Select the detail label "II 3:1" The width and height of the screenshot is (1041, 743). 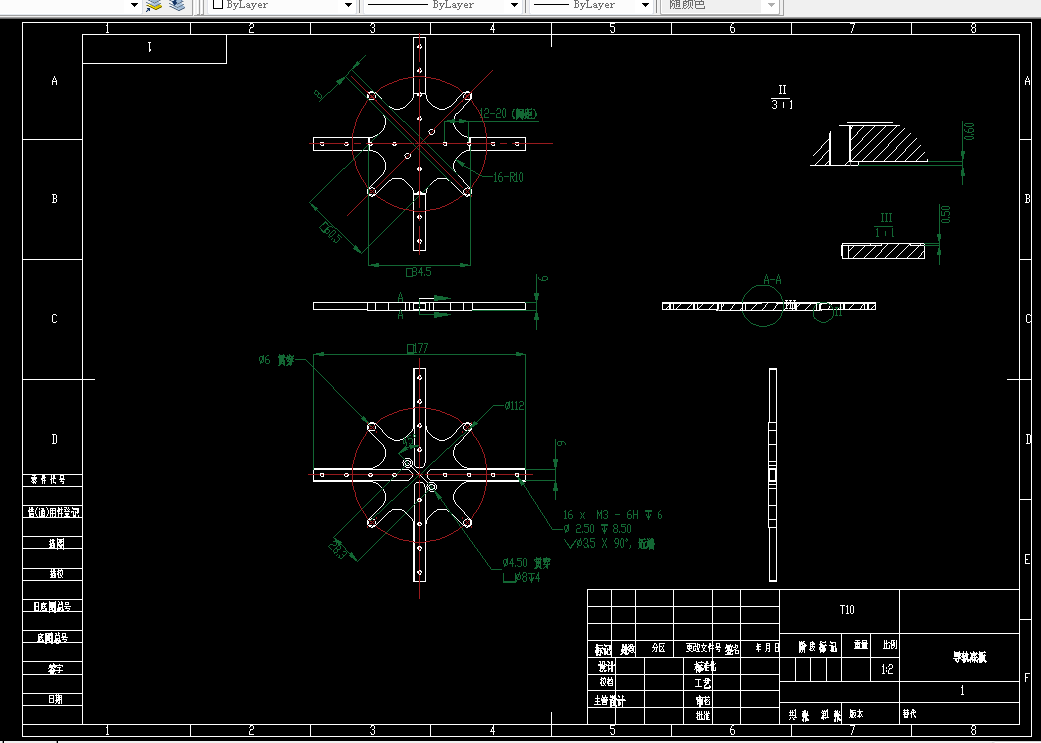coord(782,97)
